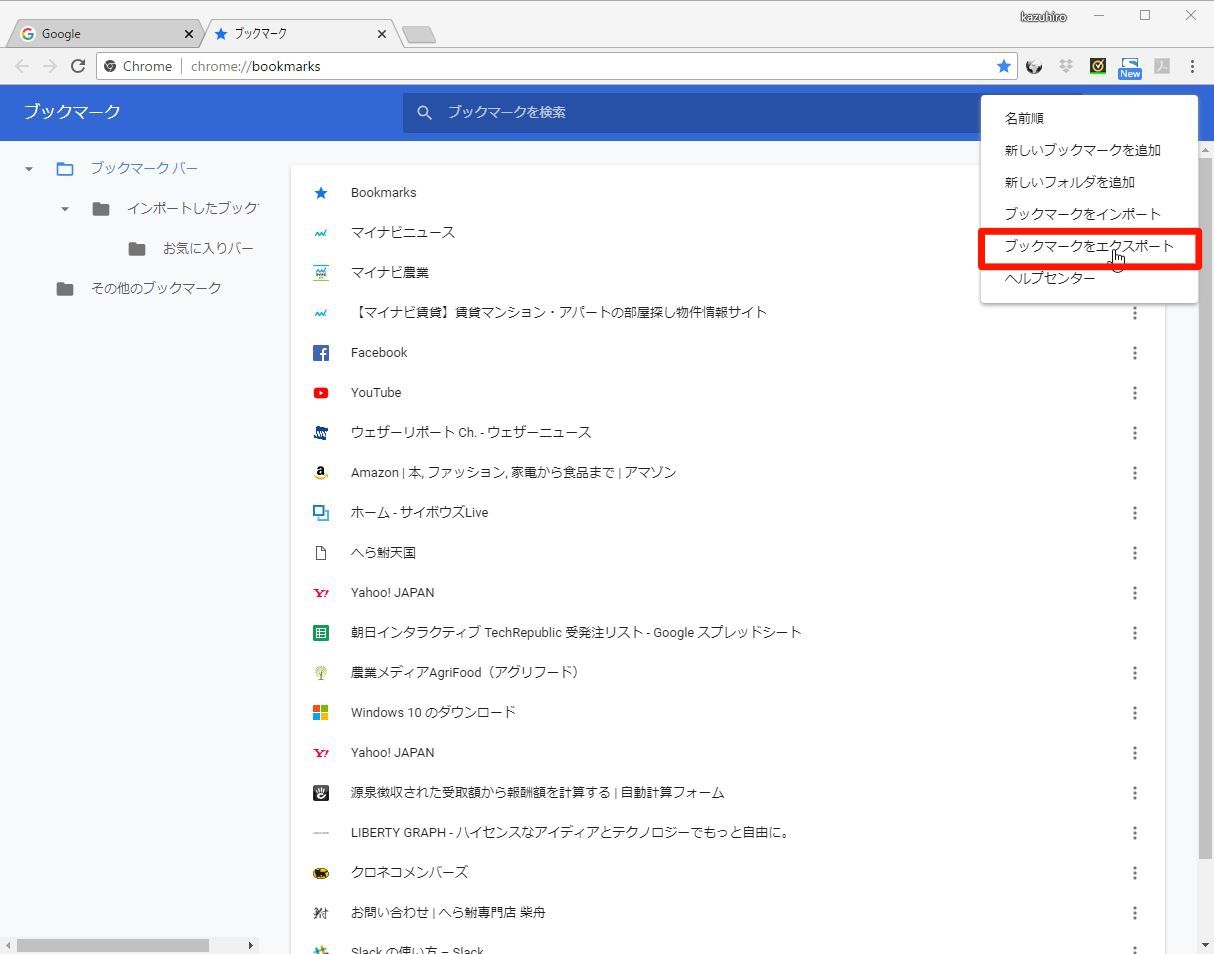Collapse the インポートしたブック folder arrow
This screenshot has height=954, width=1214.
pos(65,209)
